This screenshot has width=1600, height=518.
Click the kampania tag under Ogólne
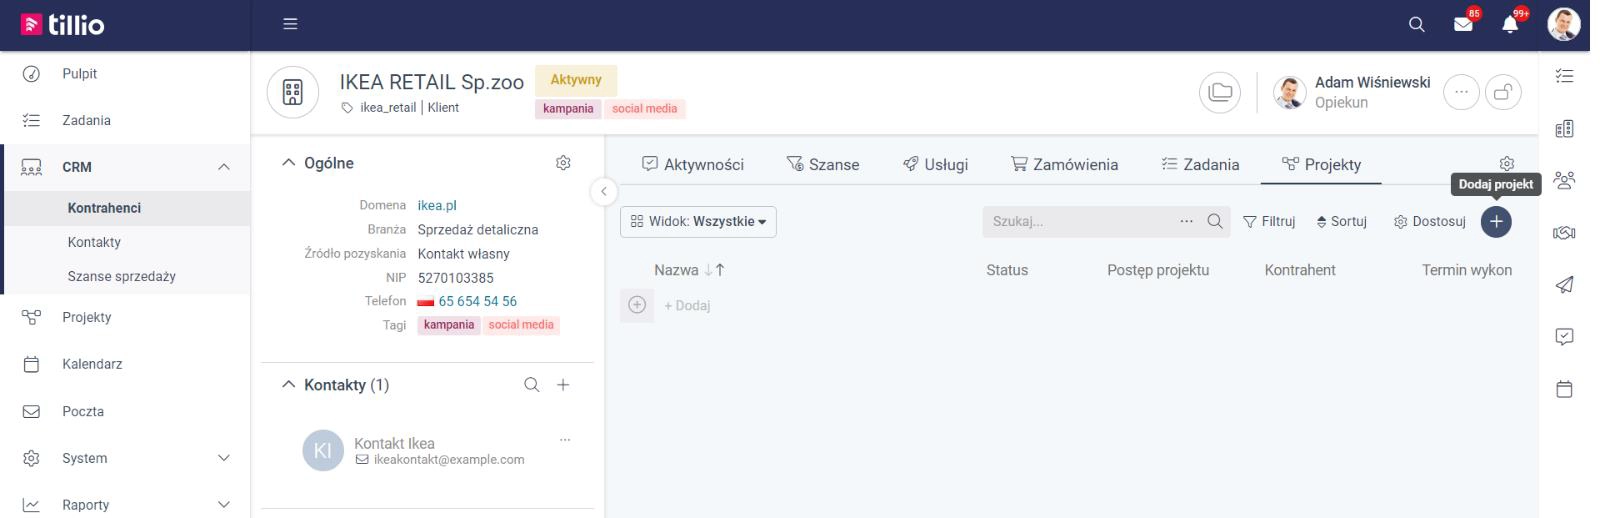pyautogui.click(x=449, y=325)
